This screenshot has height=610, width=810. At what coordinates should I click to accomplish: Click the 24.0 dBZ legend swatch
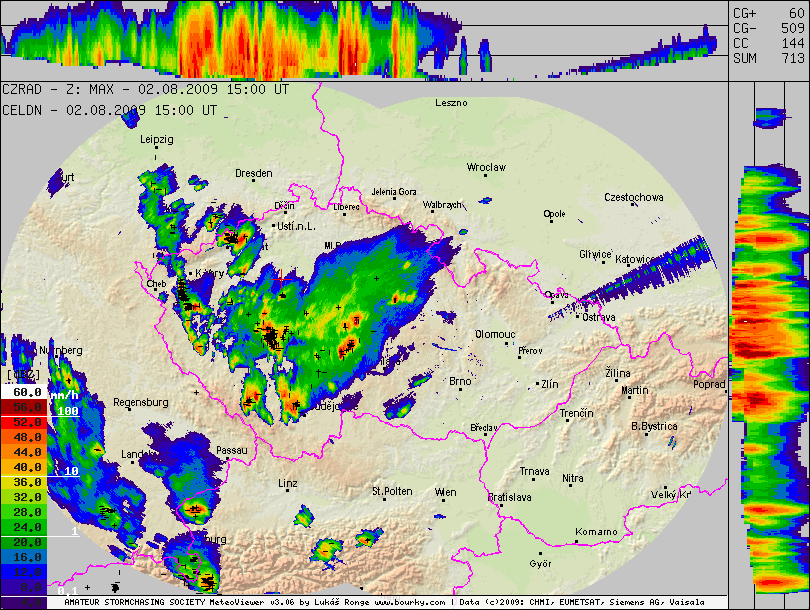click(24, 527)
